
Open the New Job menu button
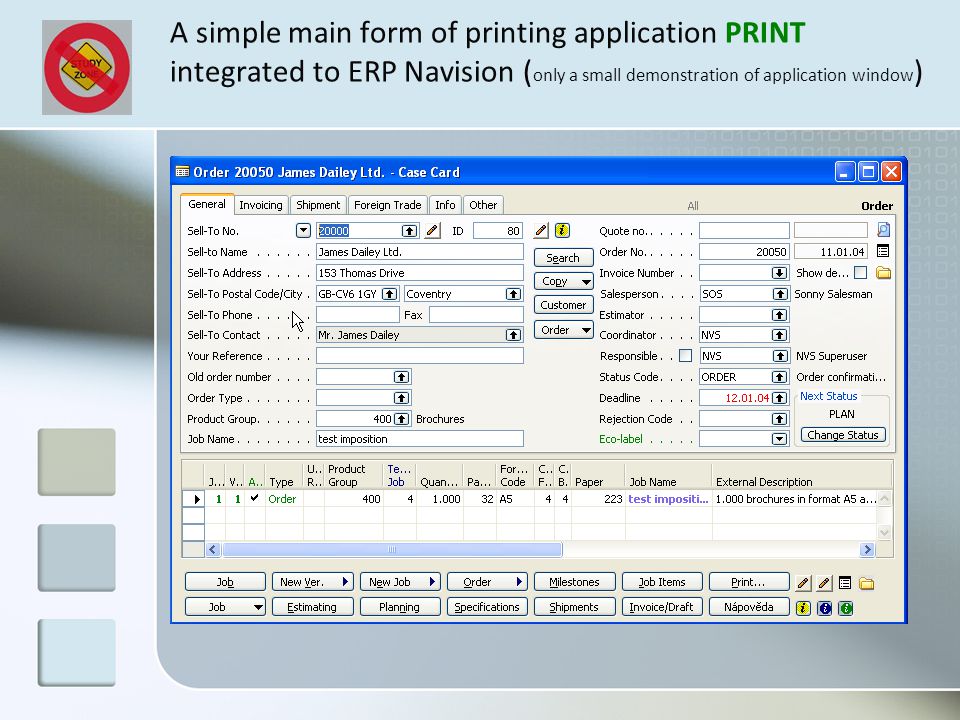pyautogui.click(x=400, y=582)
